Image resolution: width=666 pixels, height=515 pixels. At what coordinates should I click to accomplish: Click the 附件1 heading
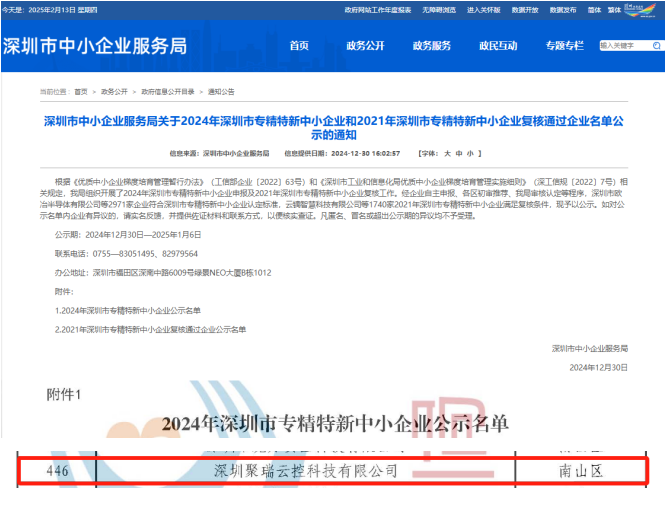[x=63, y=395]
